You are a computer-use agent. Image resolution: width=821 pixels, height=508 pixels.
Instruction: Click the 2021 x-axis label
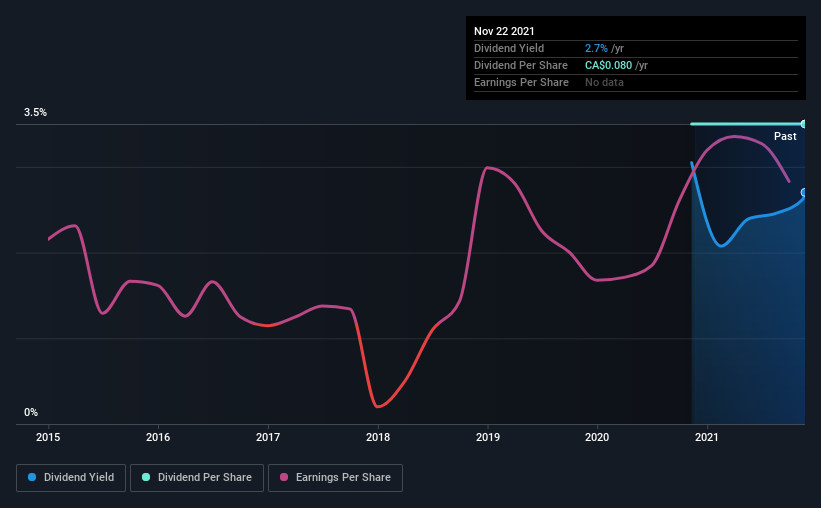[x=707, y=437]
